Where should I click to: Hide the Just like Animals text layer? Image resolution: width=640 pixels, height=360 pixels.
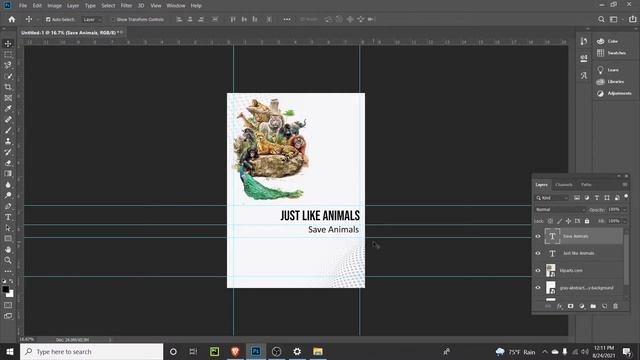pyautogui.click(x=538, y=253)
